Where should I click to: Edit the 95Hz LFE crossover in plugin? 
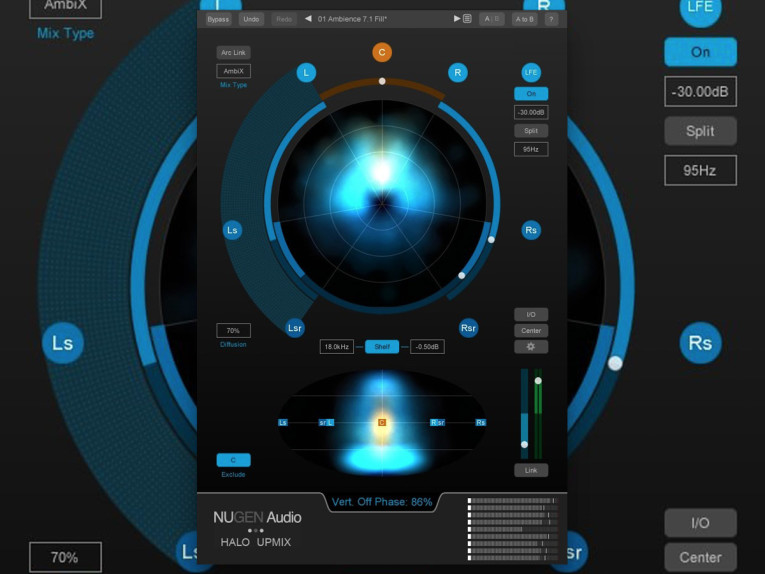coord(531,149)
